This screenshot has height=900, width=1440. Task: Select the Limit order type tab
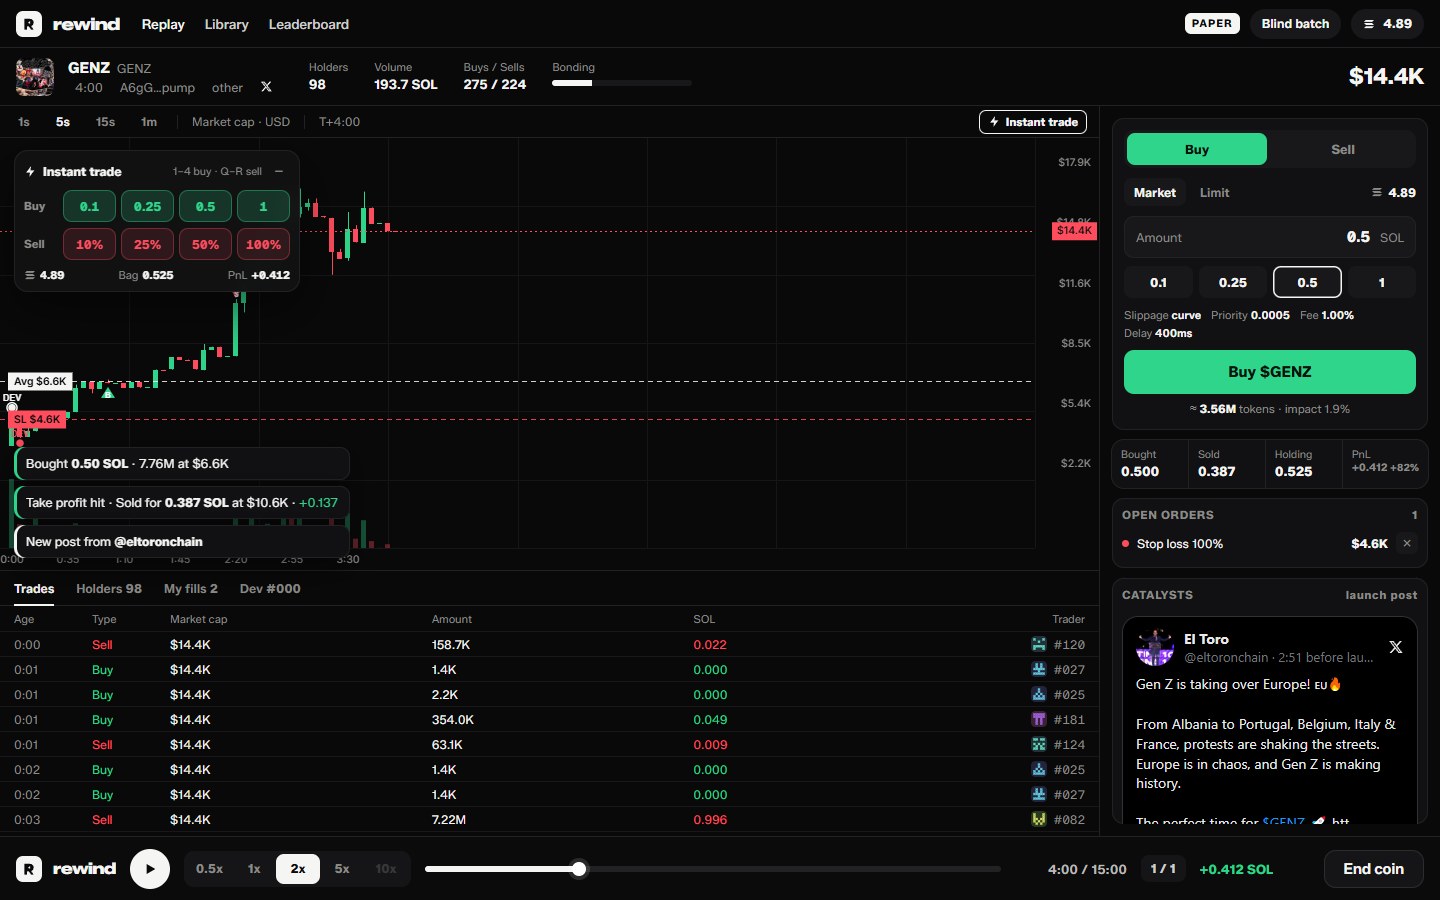coord(1214,193)
